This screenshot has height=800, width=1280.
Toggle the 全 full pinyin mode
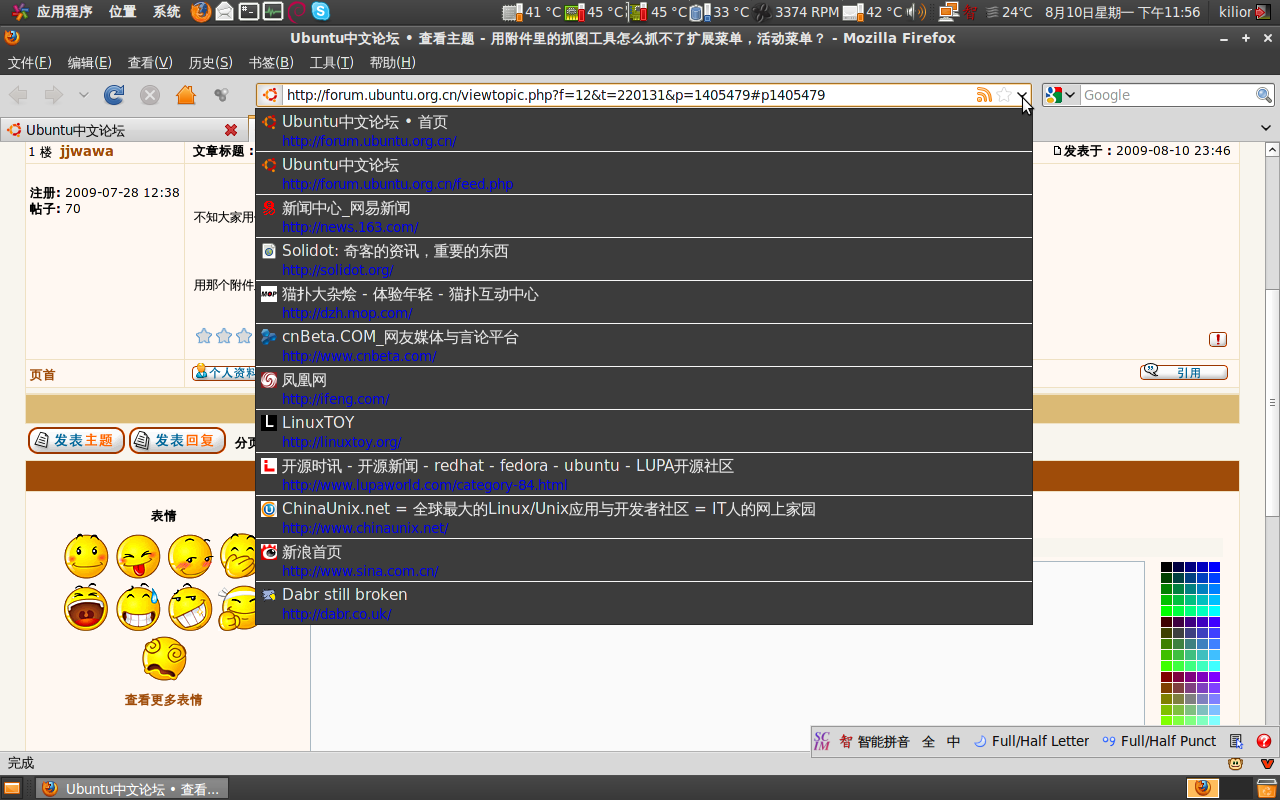928,741
